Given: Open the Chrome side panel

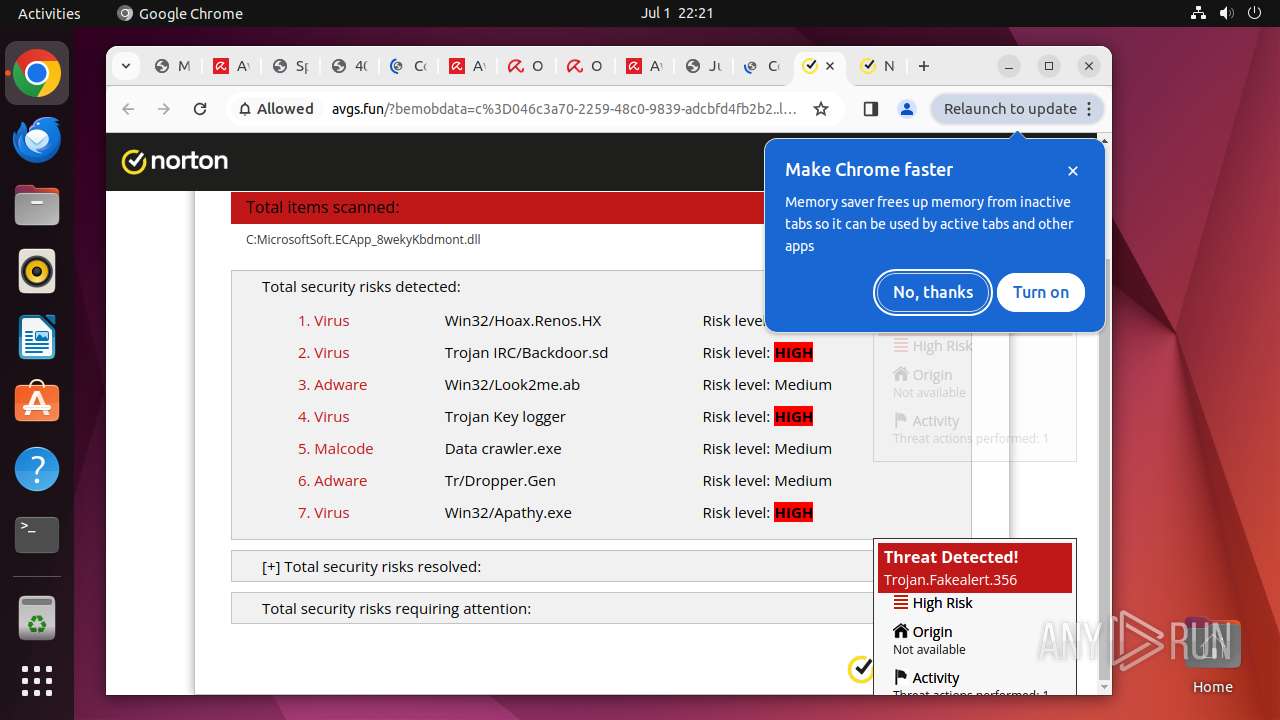Looking at the screenshot, I should tap(870, 109).
